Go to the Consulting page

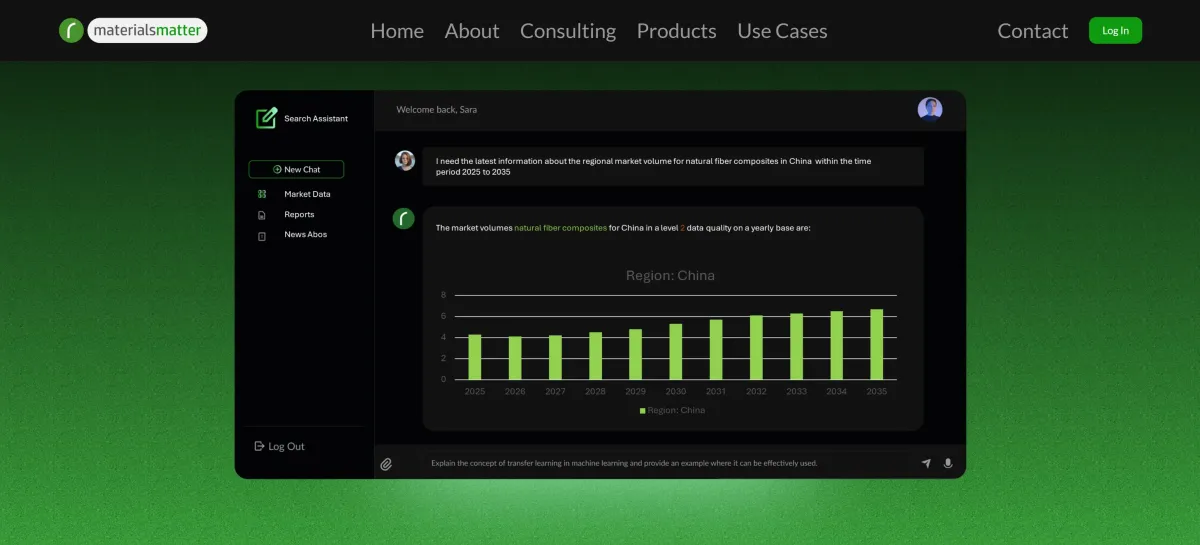pyautogui.click(x=568, y=31)
